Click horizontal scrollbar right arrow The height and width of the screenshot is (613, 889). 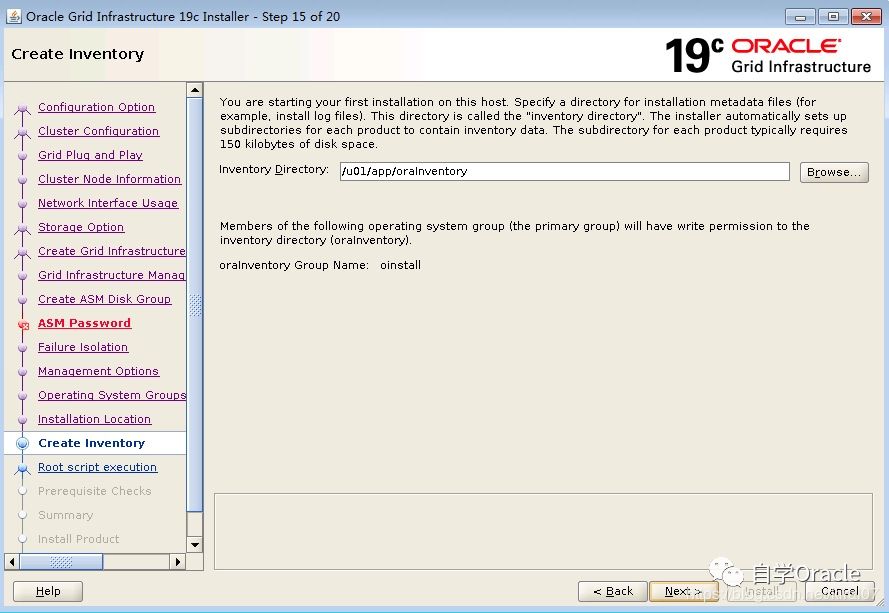(178, 562)
